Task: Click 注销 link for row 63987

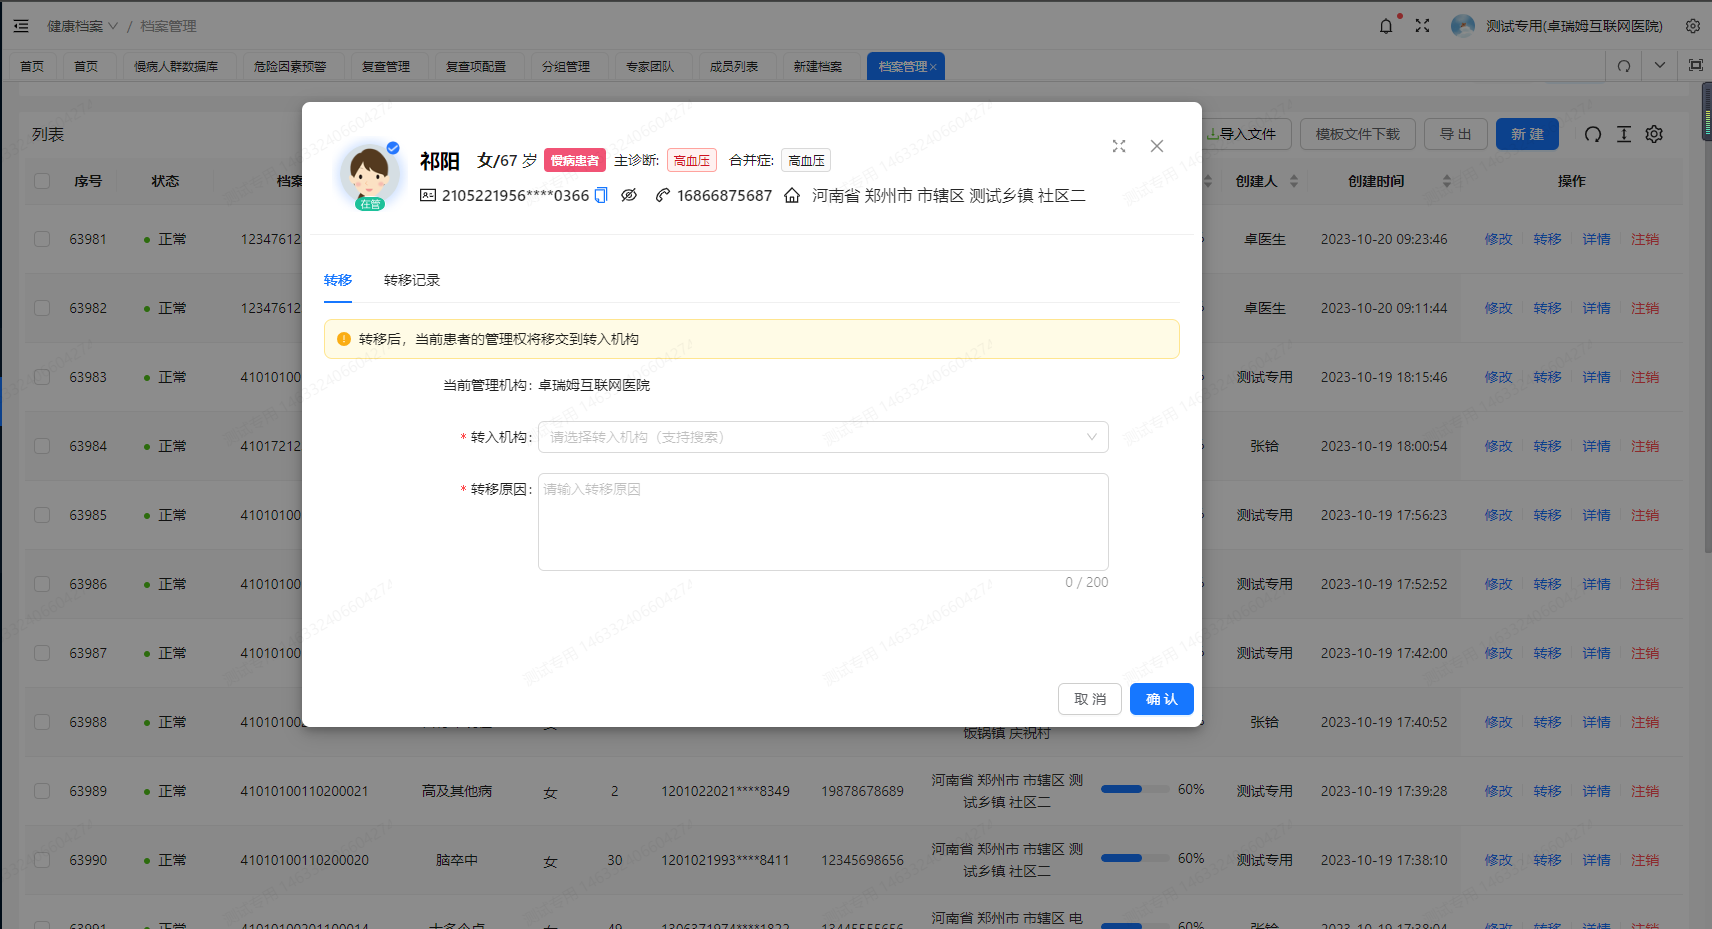Action: [1645, 653]
